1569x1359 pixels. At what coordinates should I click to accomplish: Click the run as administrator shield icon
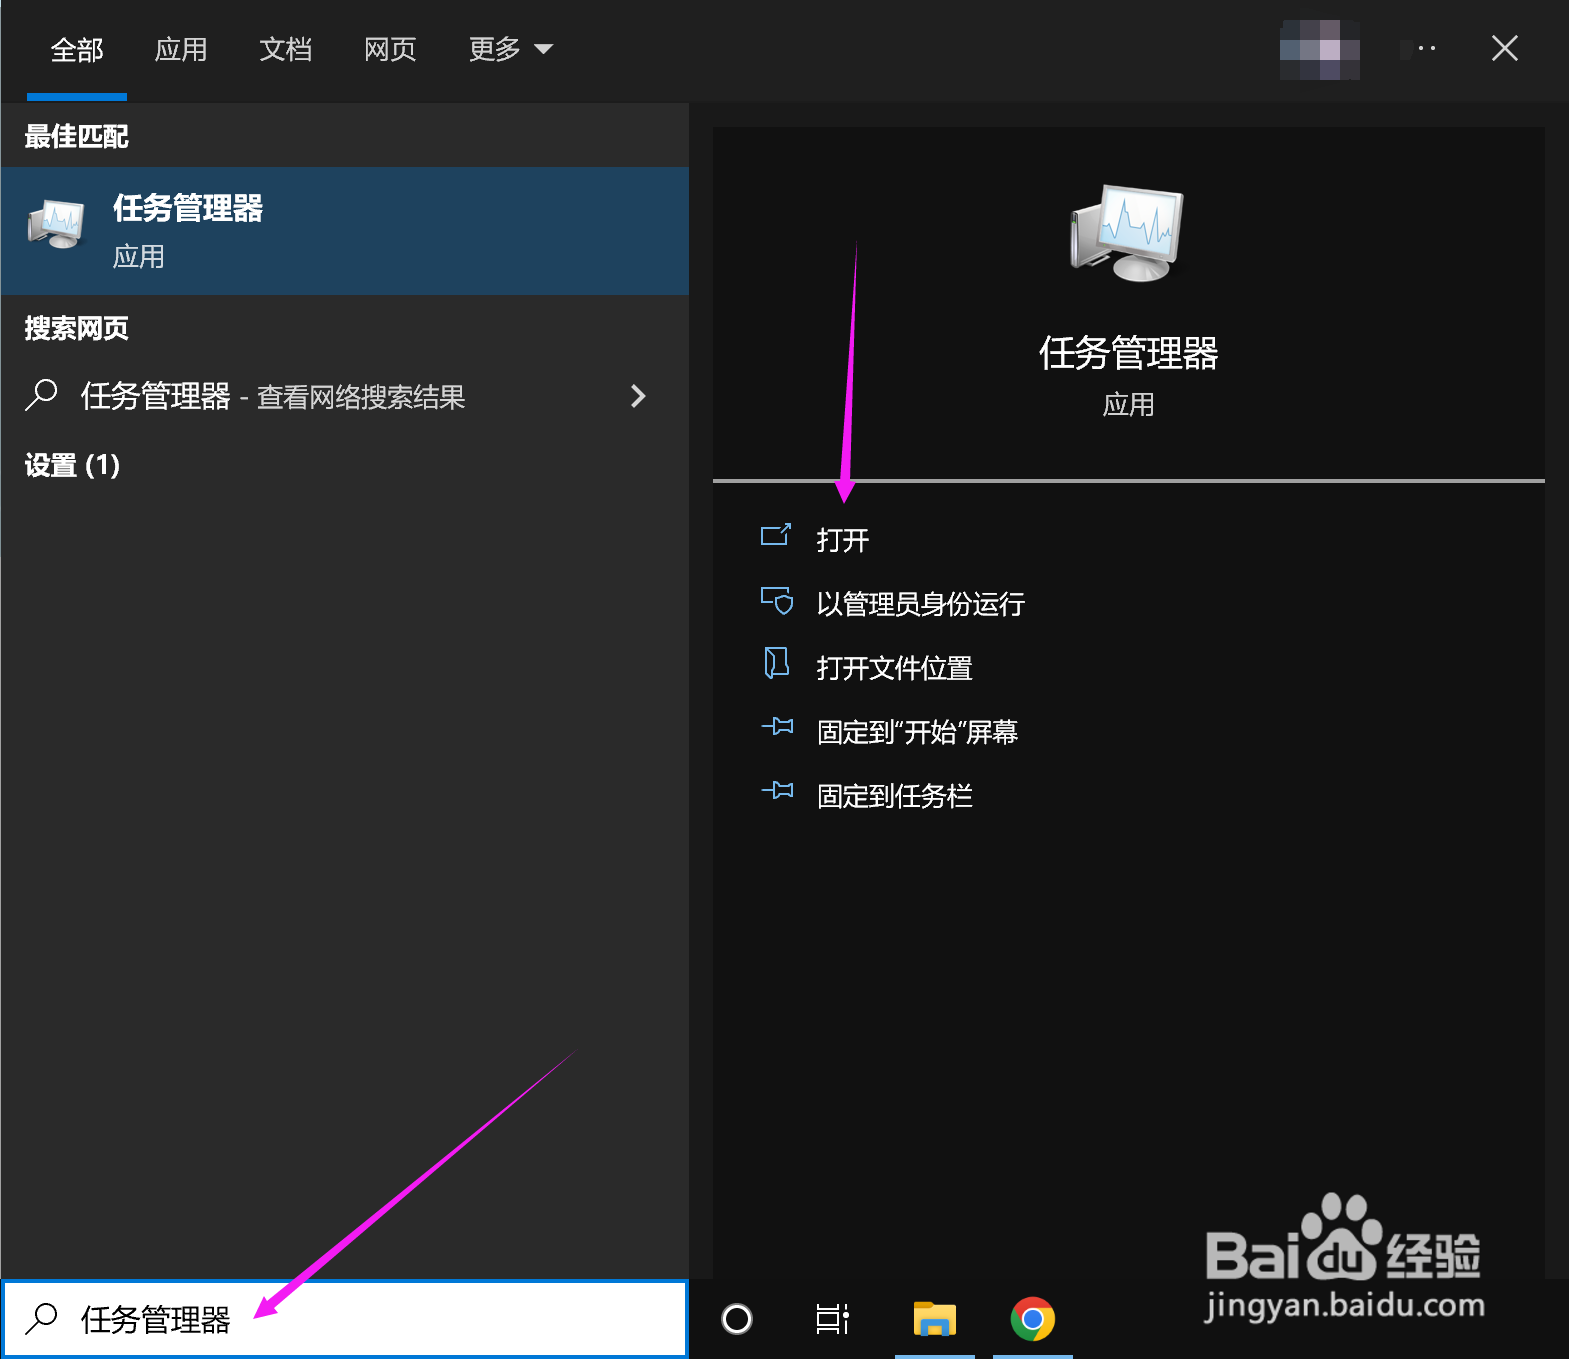[777, 600]
